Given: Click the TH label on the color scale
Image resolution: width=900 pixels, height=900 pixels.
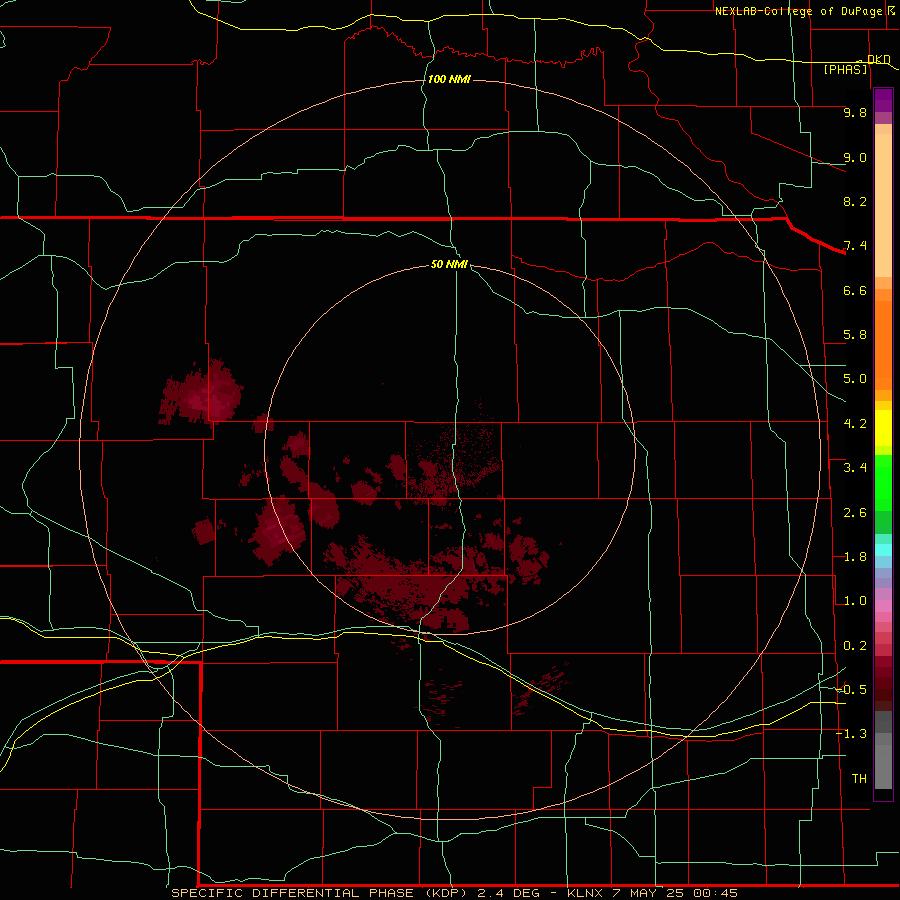Looking at the screenshot, I should (859, 778).
